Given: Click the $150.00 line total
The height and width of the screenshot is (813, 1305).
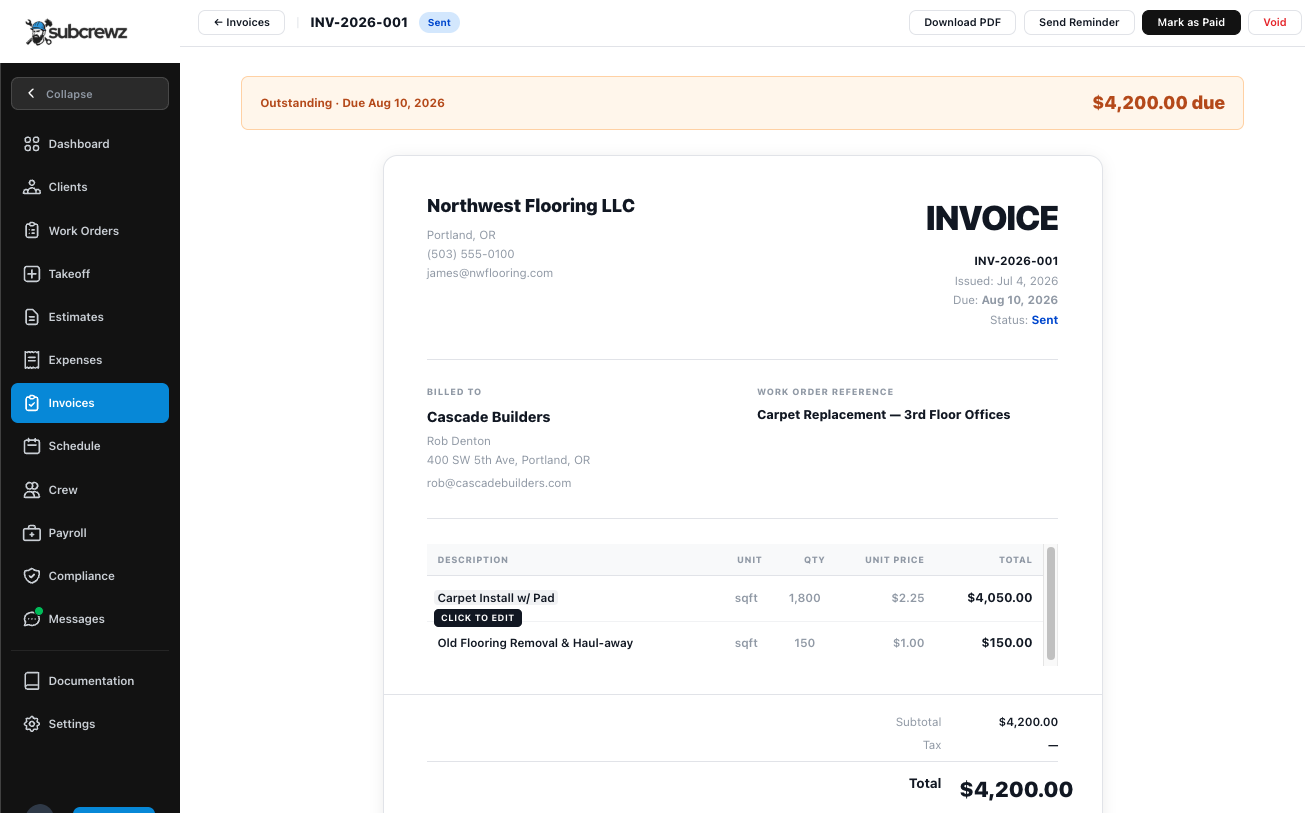Looking at the screenshot, I should click(x=1007, y=643).
